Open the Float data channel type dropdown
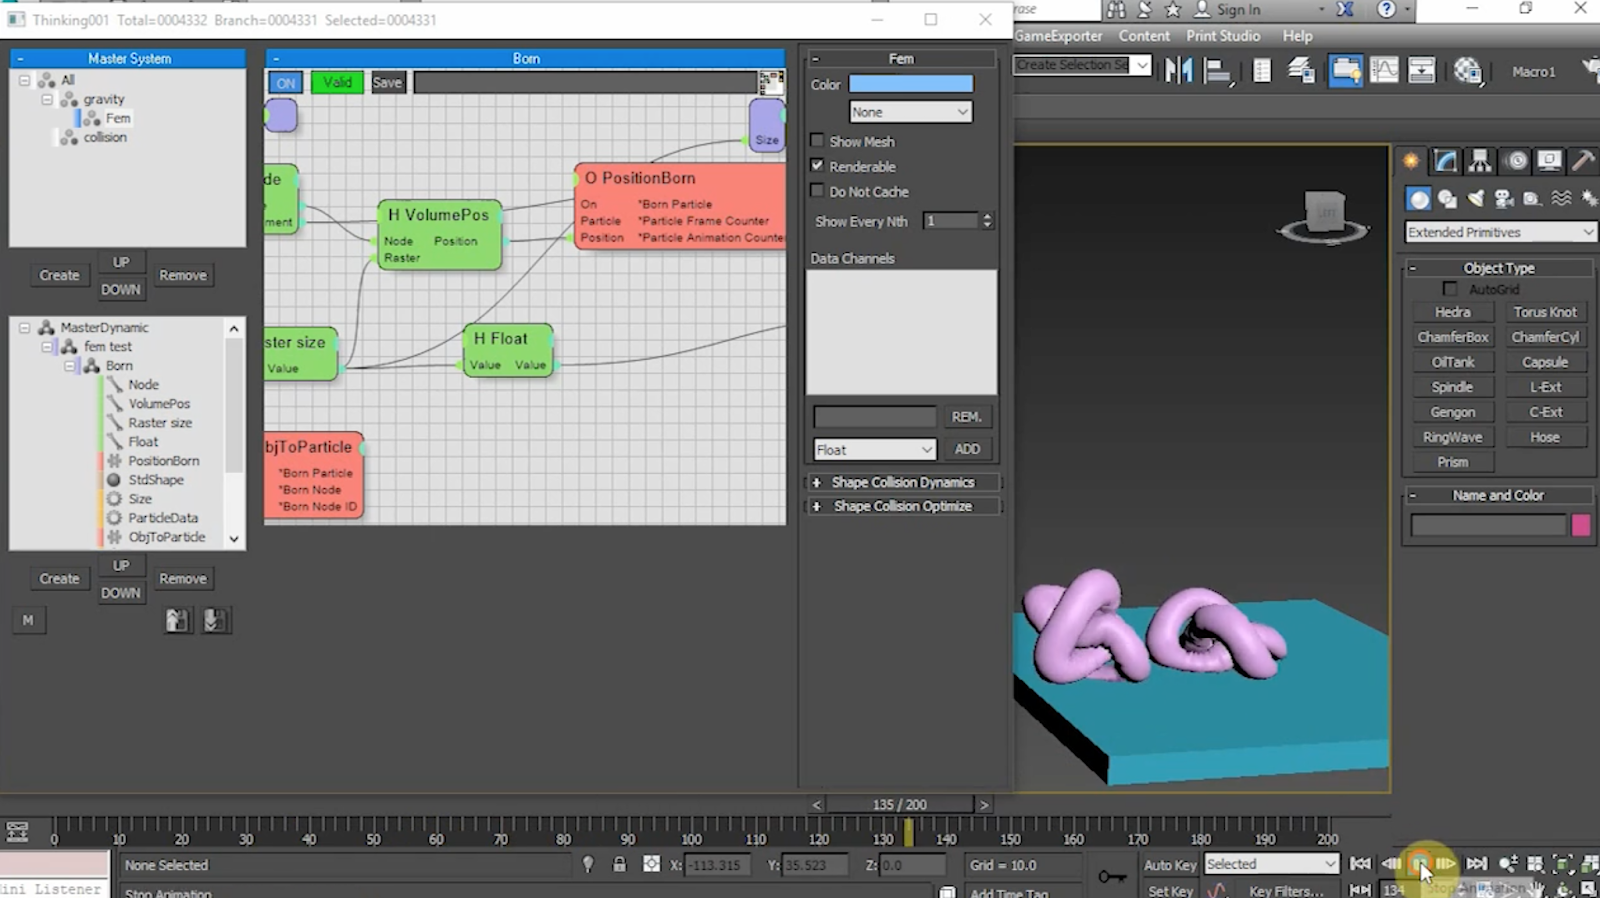1600x898 pixels. click(x=874, y=450)
